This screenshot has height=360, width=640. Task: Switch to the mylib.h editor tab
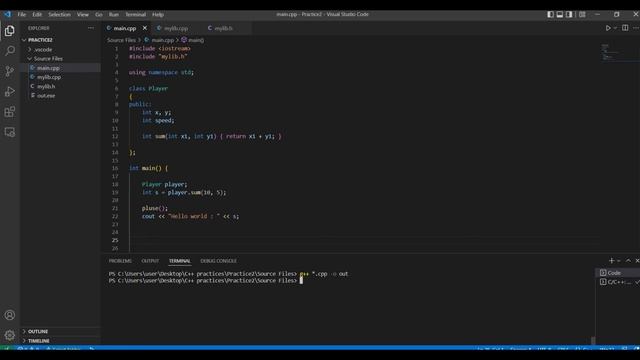click(x=223, y=28)
